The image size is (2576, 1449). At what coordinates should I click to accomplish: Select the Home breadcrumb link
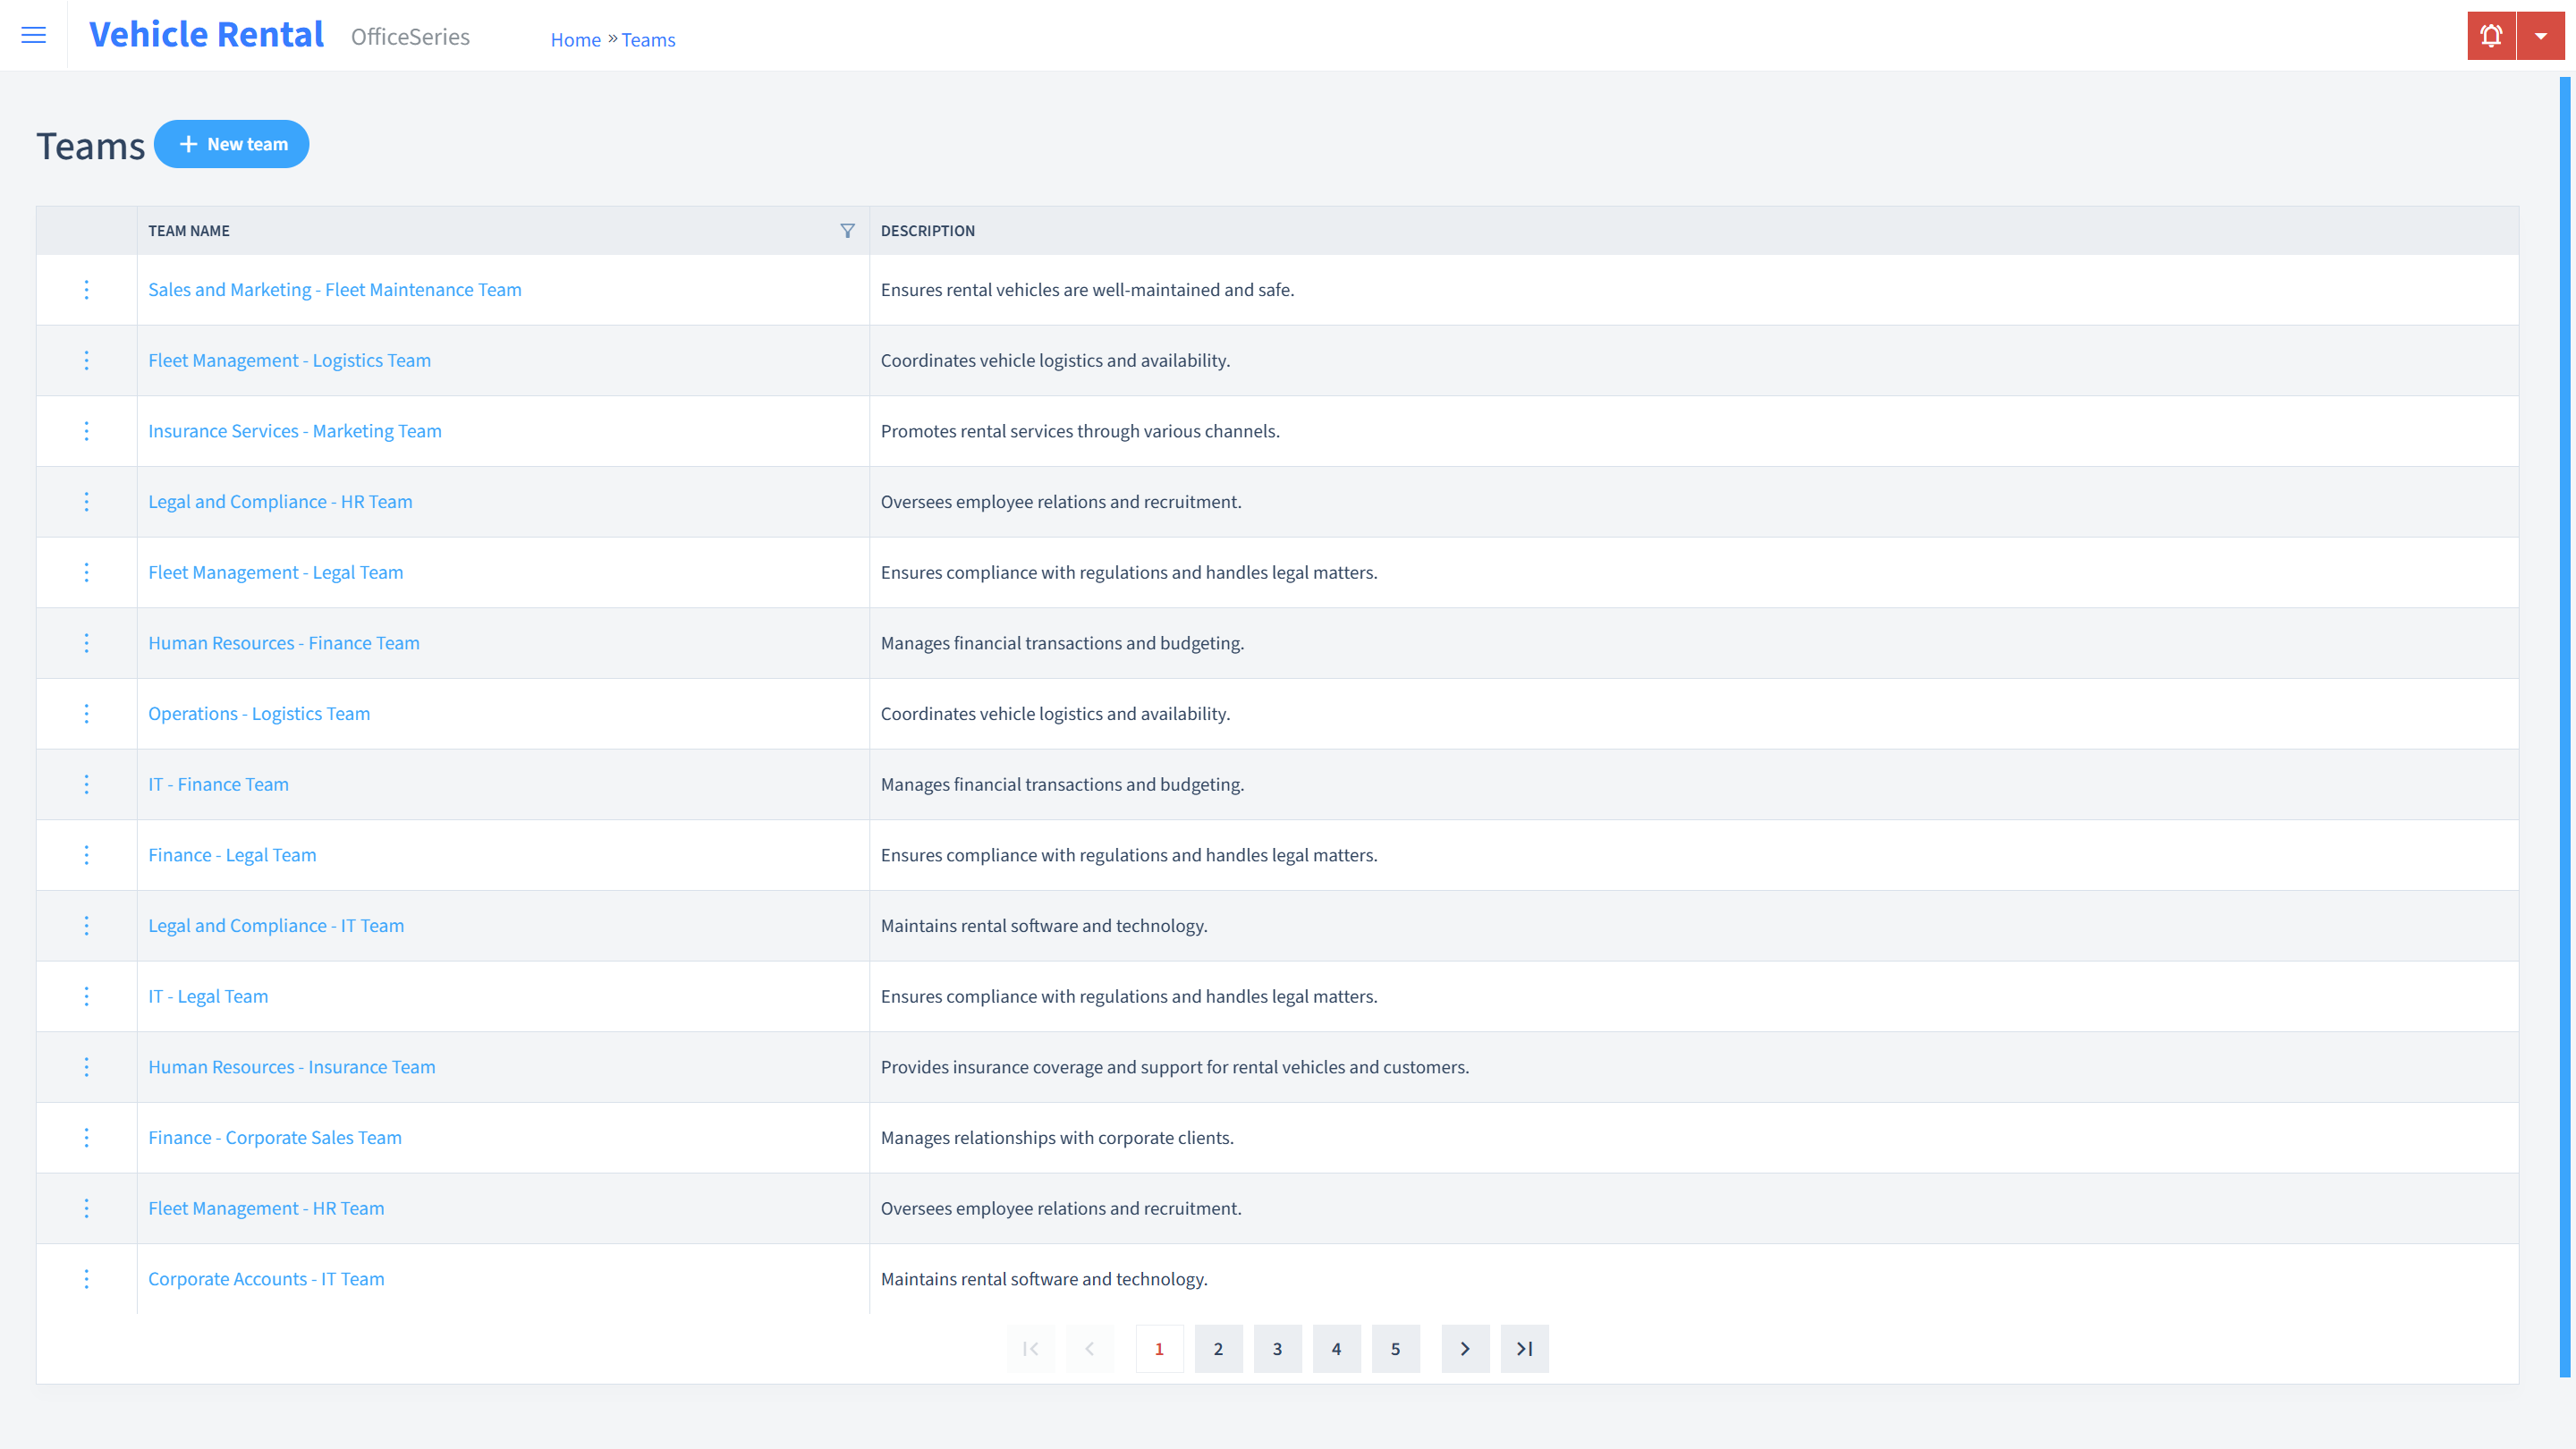(573, 39)
